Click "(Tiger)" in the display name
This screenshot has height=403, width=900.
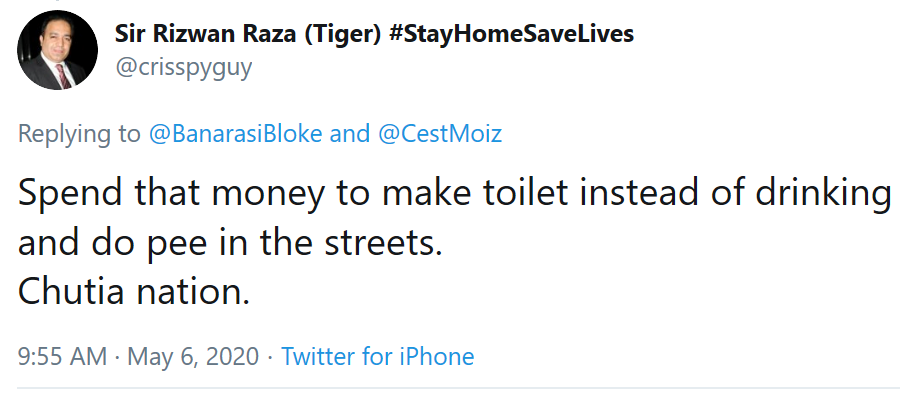341,34
